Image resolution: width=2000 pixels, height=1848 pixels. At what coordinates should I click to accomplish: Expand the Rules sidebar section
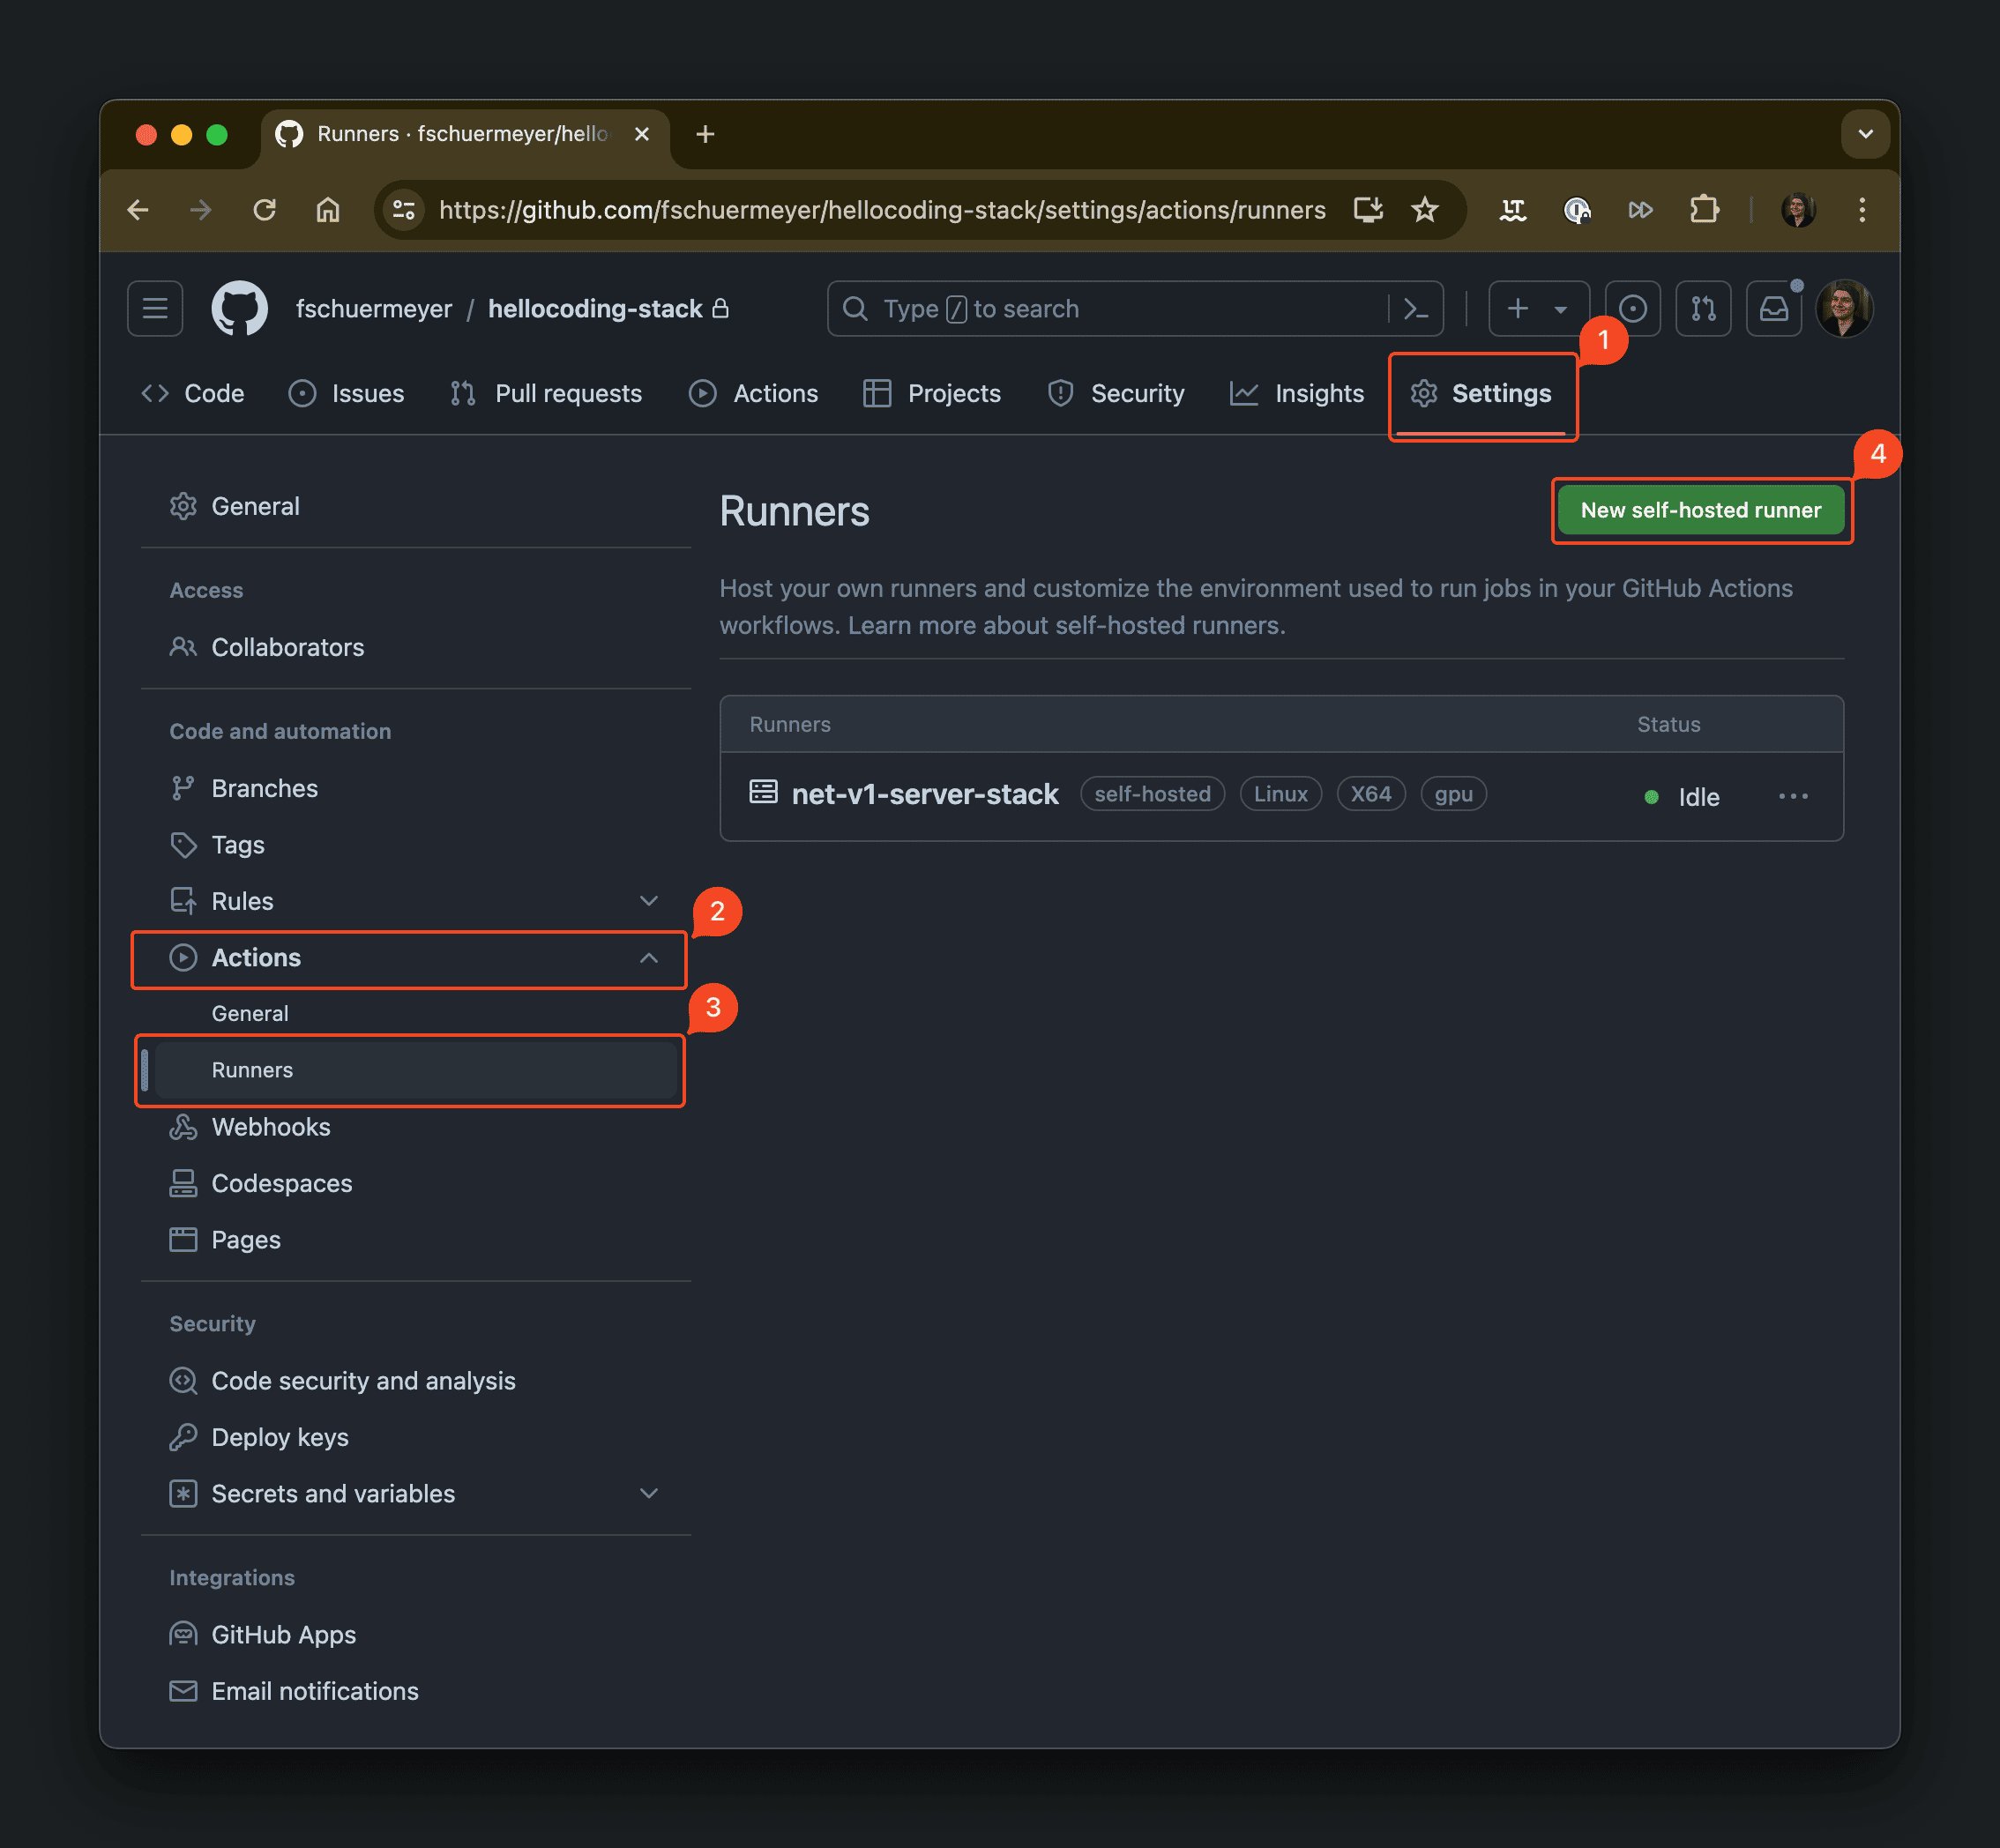click(648, 901)
